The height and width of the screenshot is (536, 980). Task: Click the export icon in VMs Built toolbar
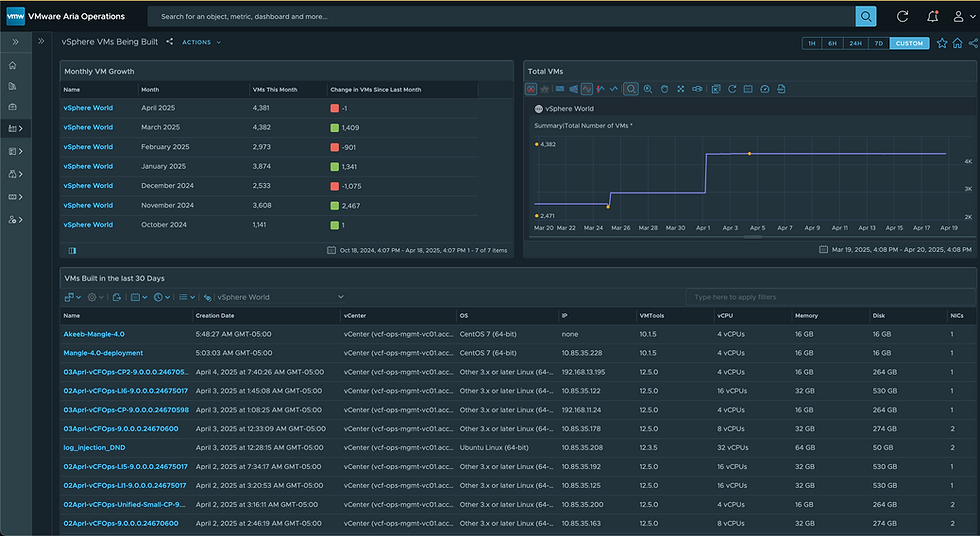tap(117, 297)
